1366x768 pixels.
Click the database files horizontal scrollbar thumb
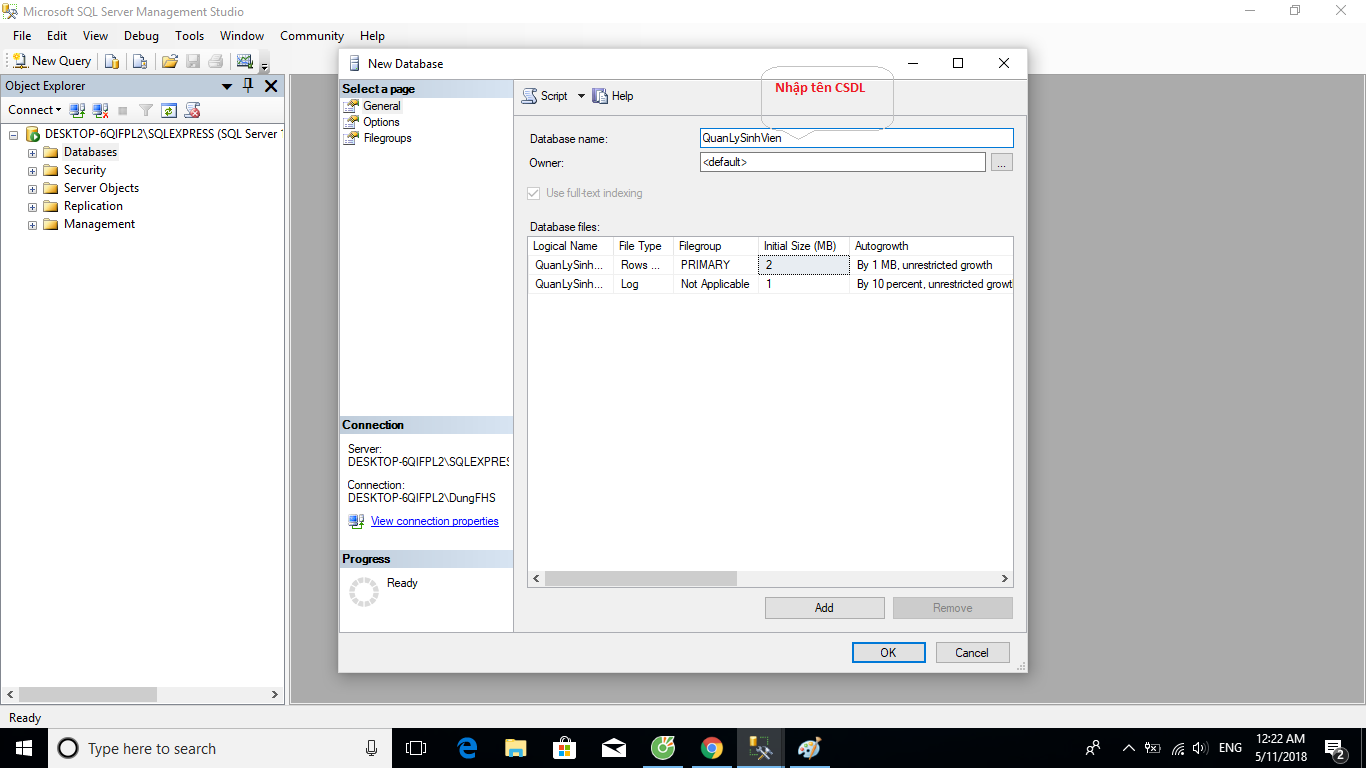[640, 578]
